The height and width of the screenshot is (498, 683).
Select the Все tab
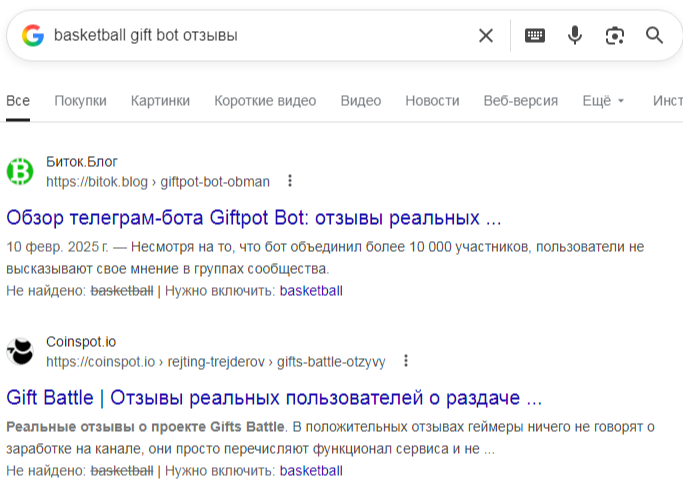[x=18, y=101]
